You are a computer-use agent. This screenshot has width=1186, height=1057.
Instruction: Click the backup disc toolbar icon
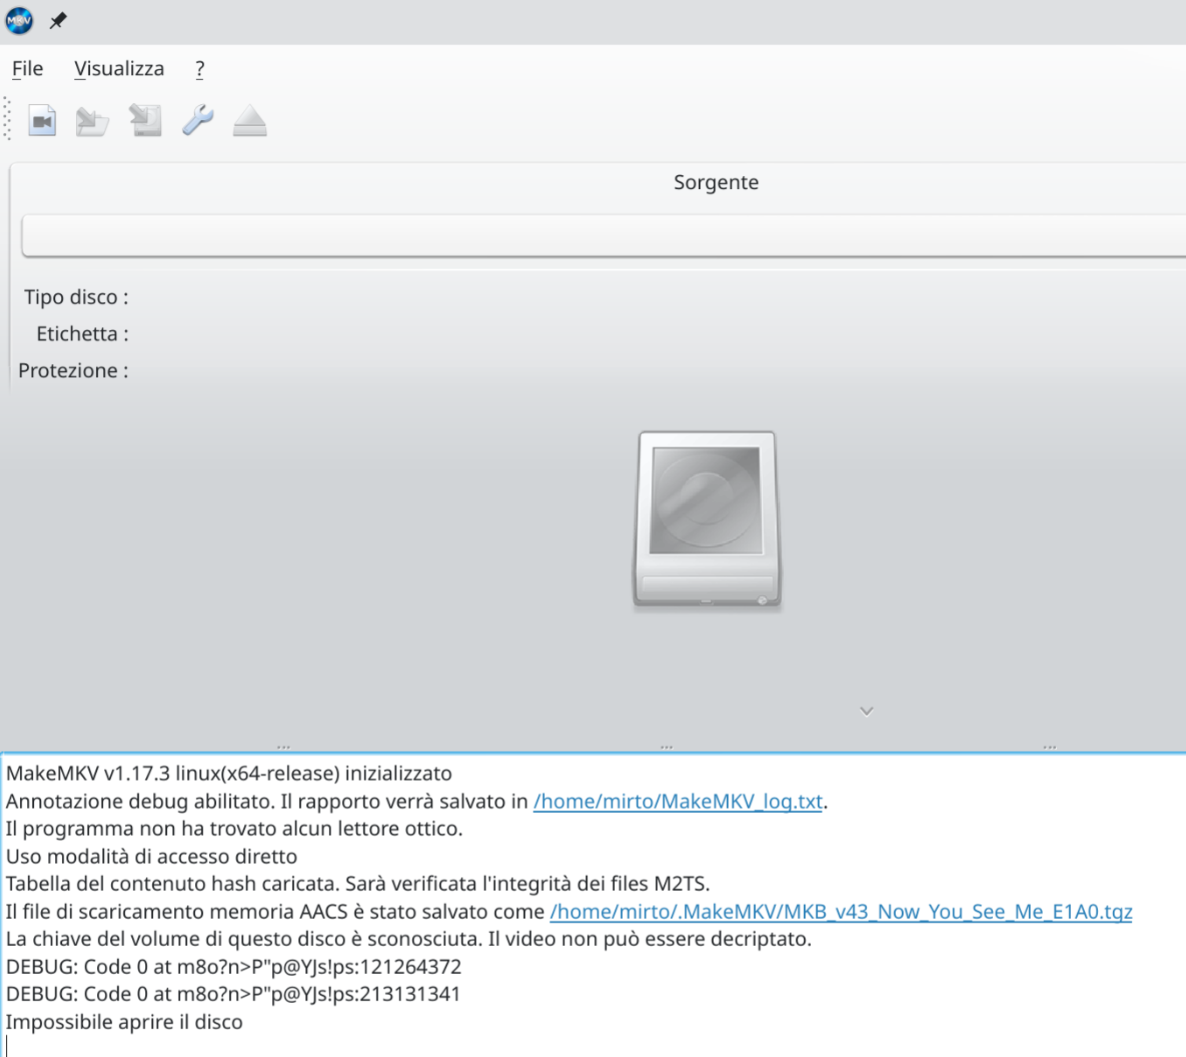click(x=145, y=120)
